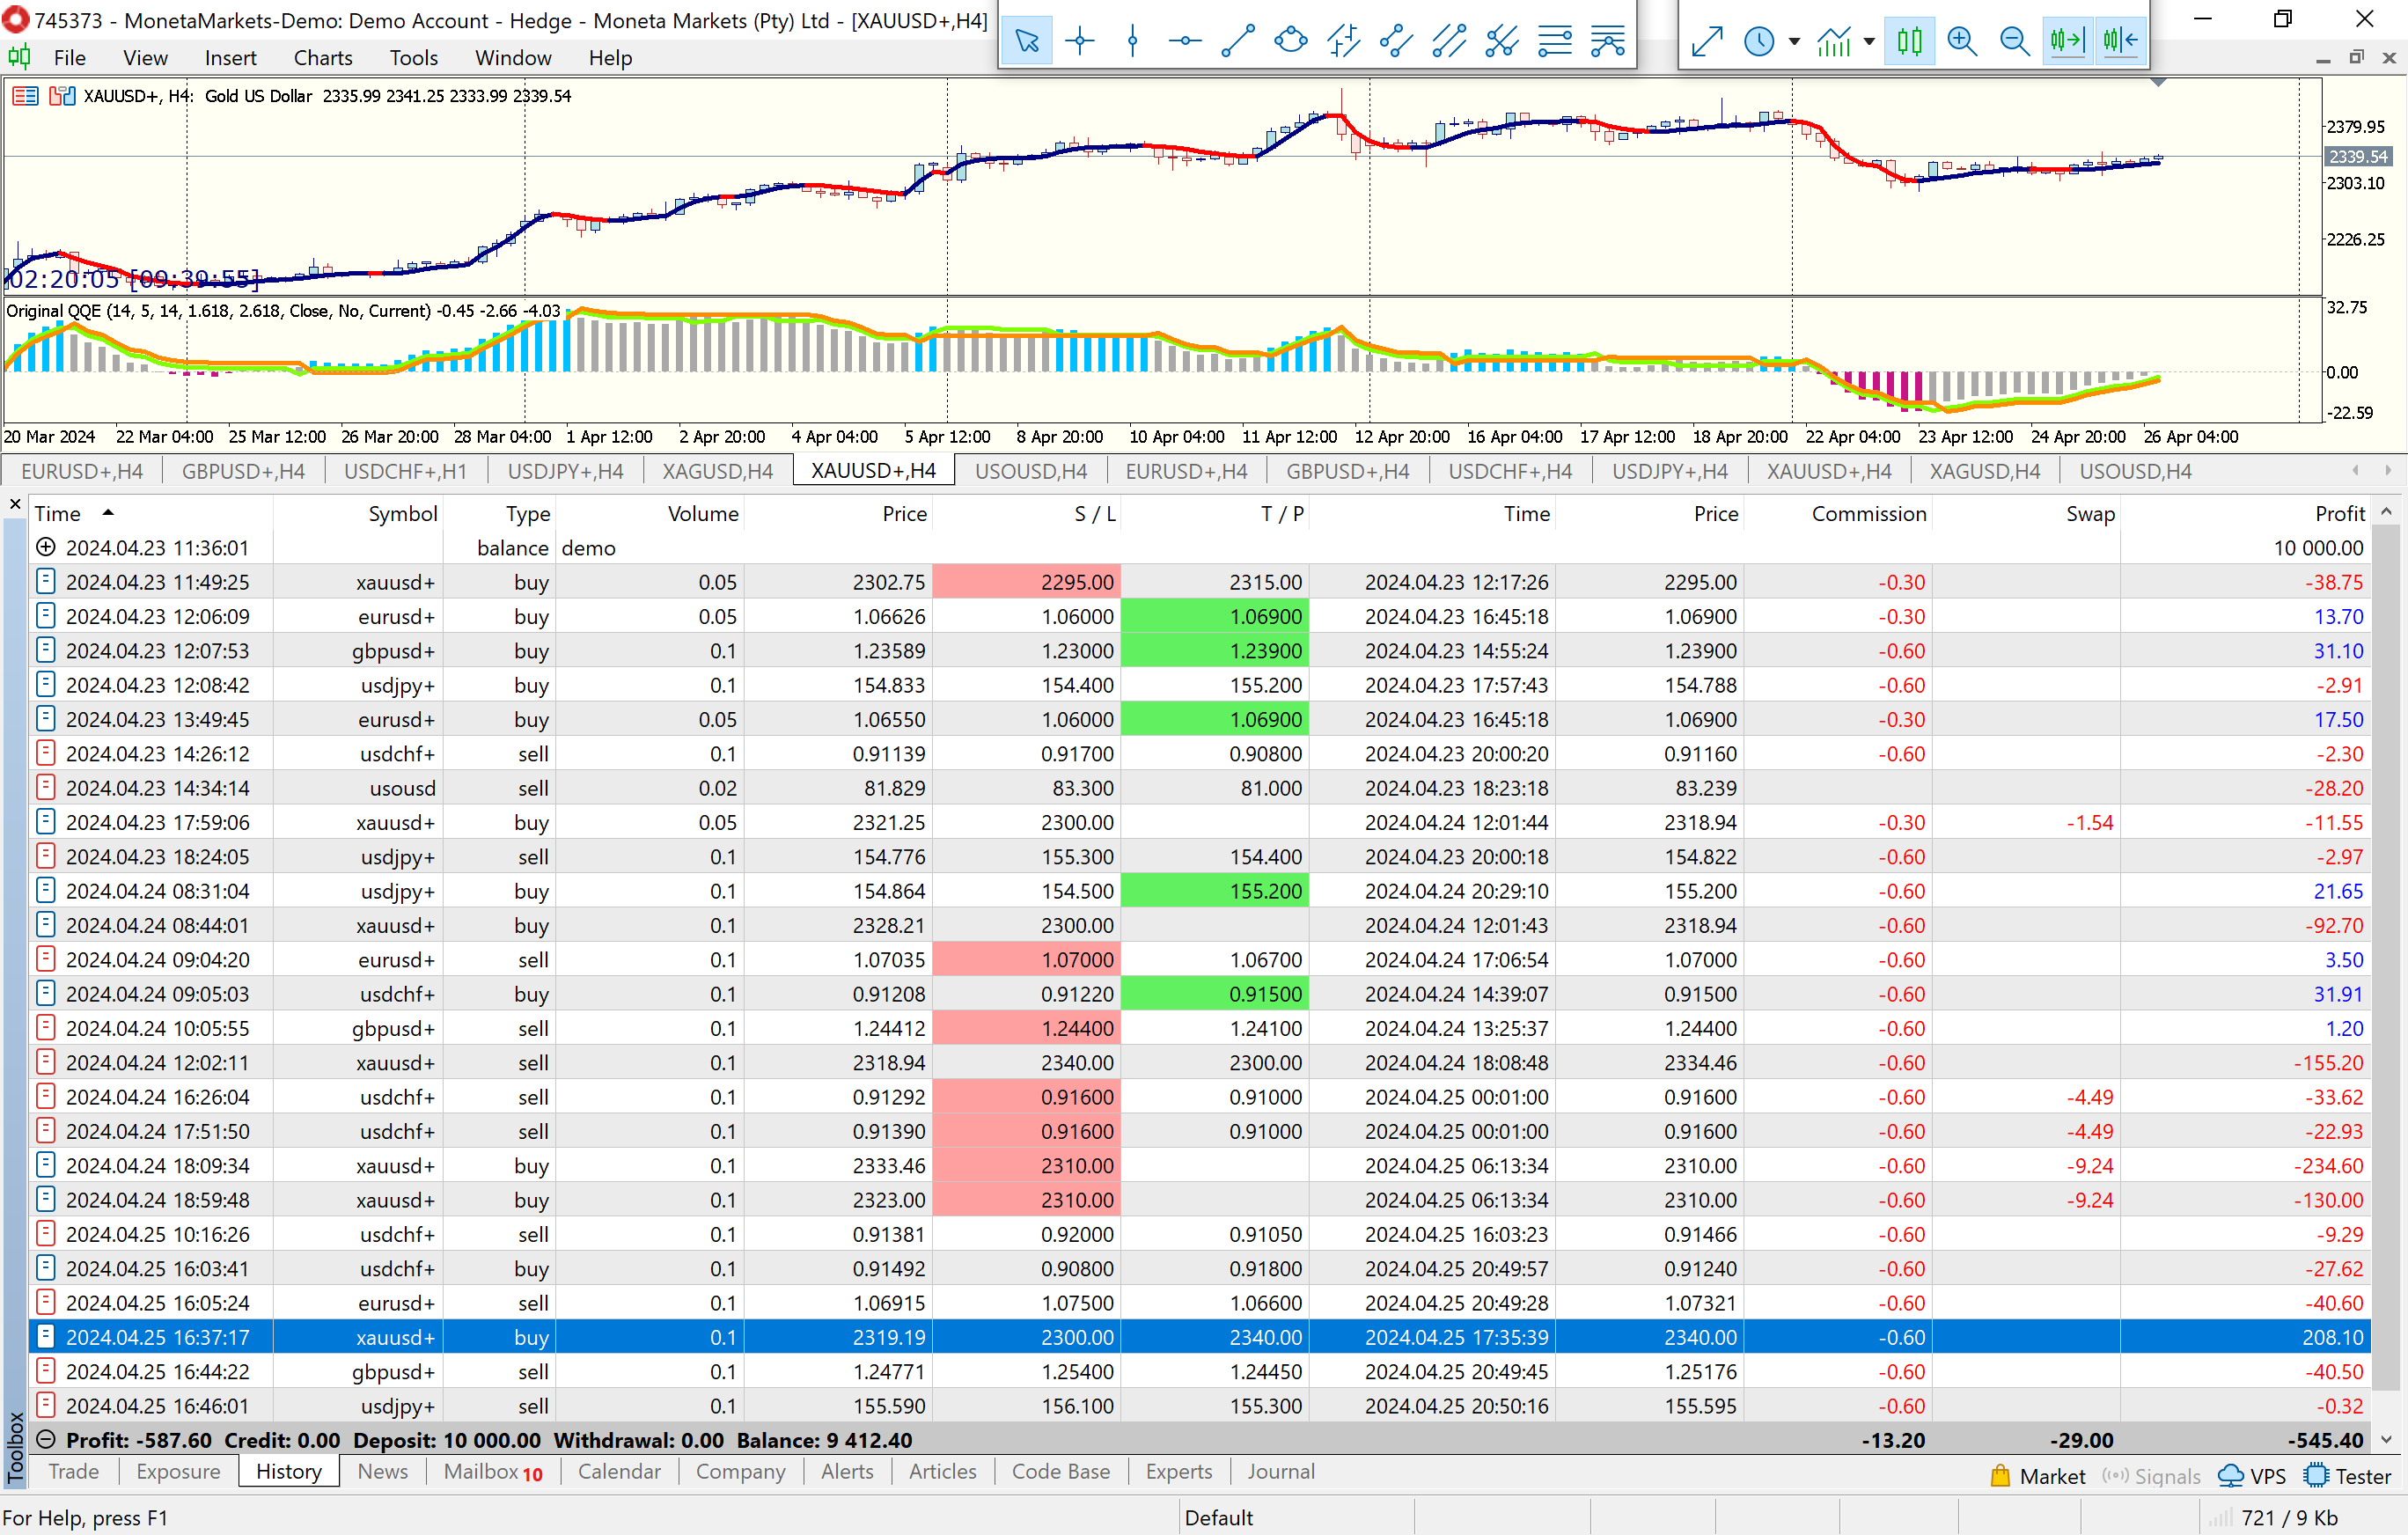Toggle chart shift from right border
The height and width of the screenshot is (1535, 2408).
pos(2120,41)
